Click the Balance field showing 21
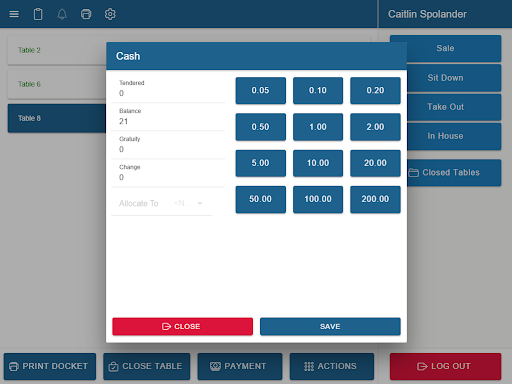The width and height of the screenshot is (512, 384). coord(168,117)
